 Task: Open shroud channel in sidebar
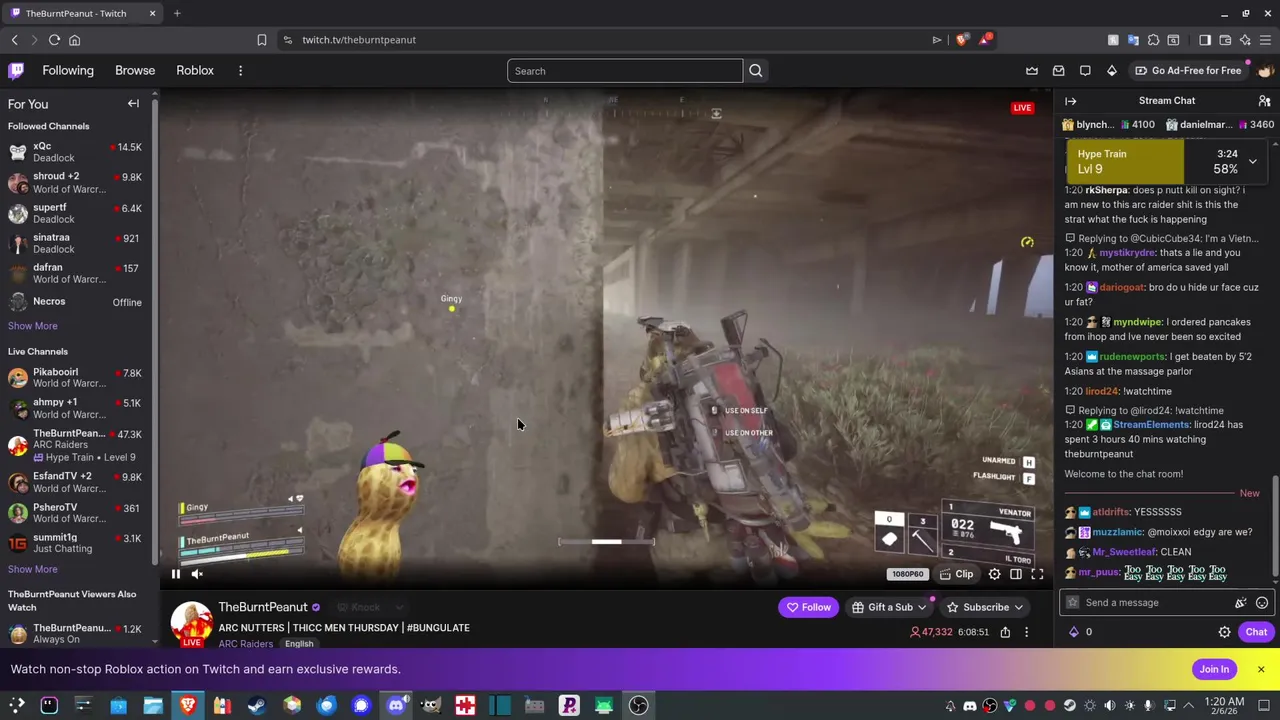tap(76, 183)
